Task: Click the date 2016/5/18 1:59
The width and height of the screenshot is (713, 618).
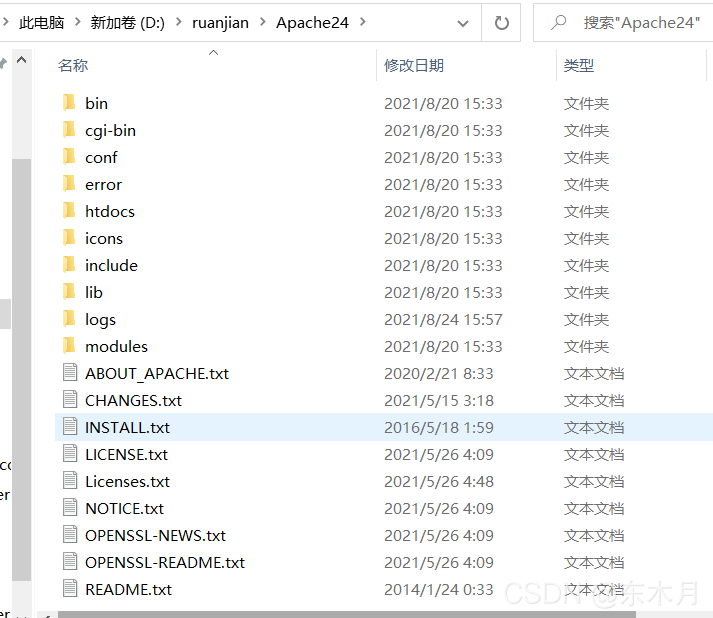Action: click(438, 427)
